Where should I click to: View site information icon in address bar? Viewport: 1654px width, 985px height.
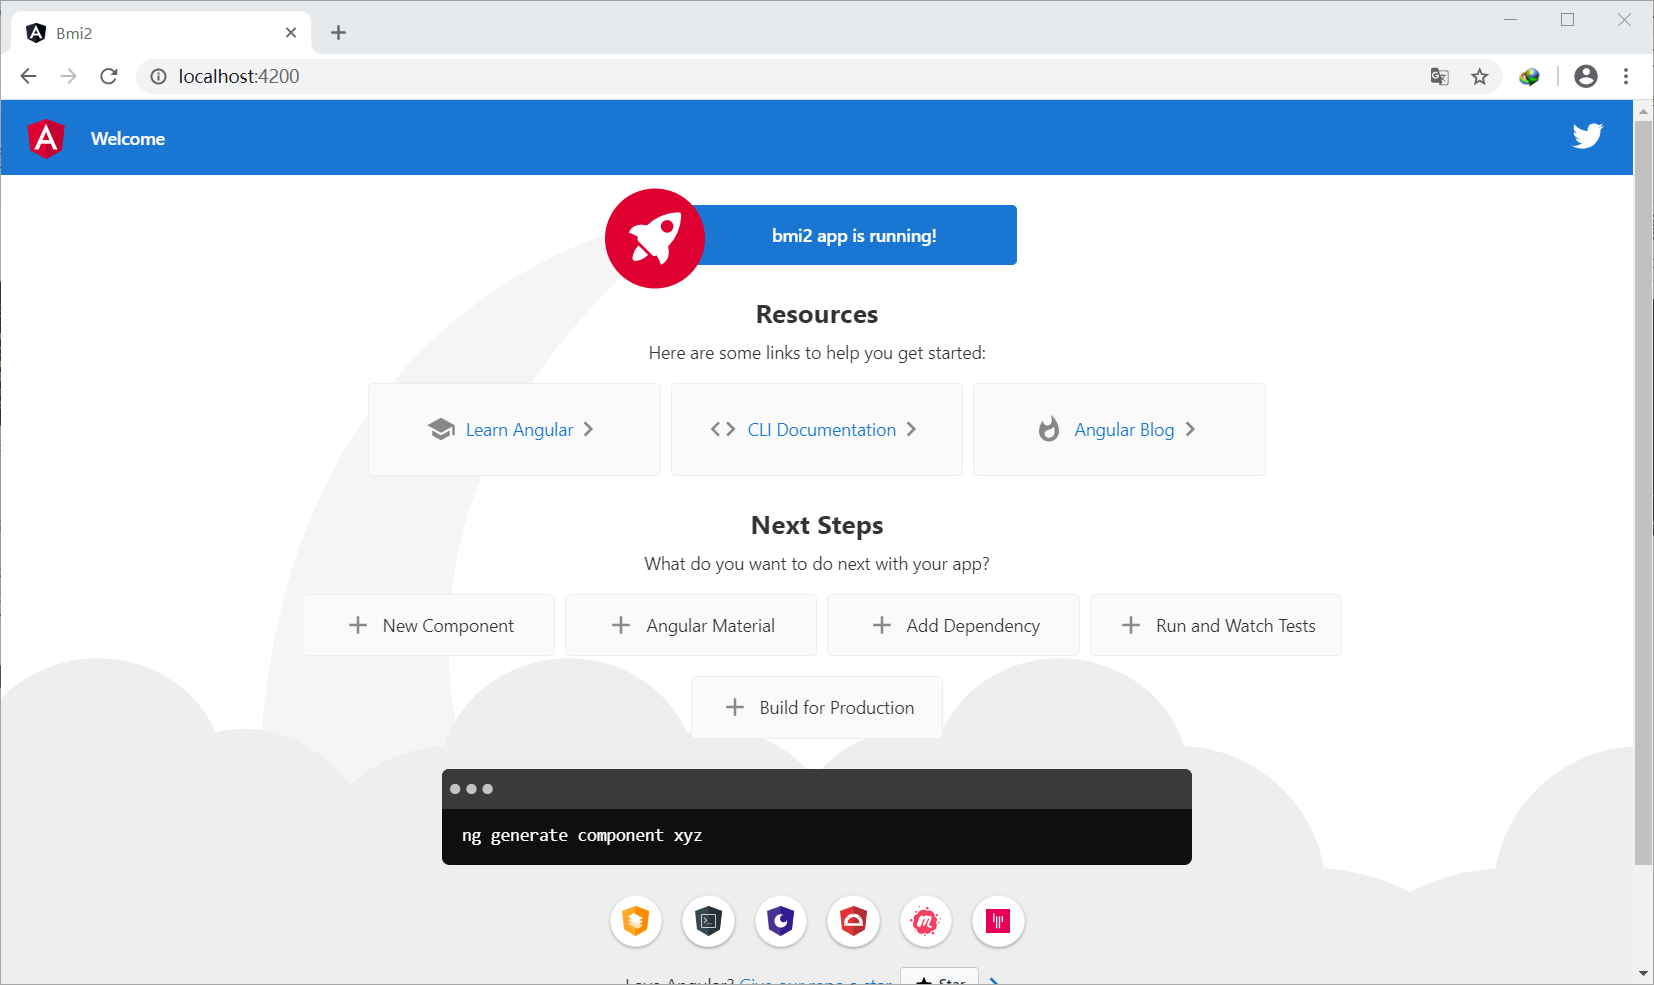[x=158, y=76]
